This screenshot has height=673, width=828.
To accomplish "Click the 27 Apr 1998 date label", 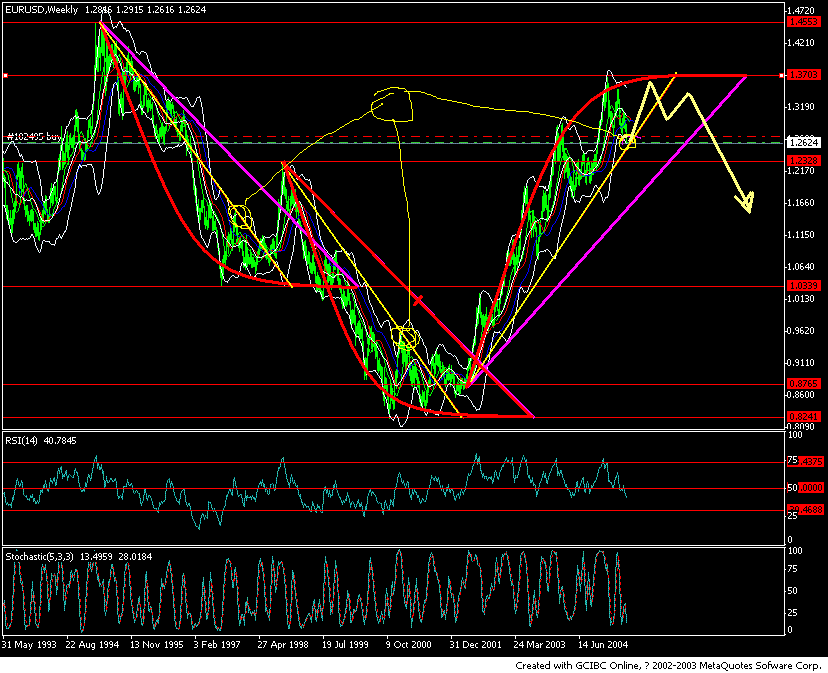I will (x=283, y=644).
